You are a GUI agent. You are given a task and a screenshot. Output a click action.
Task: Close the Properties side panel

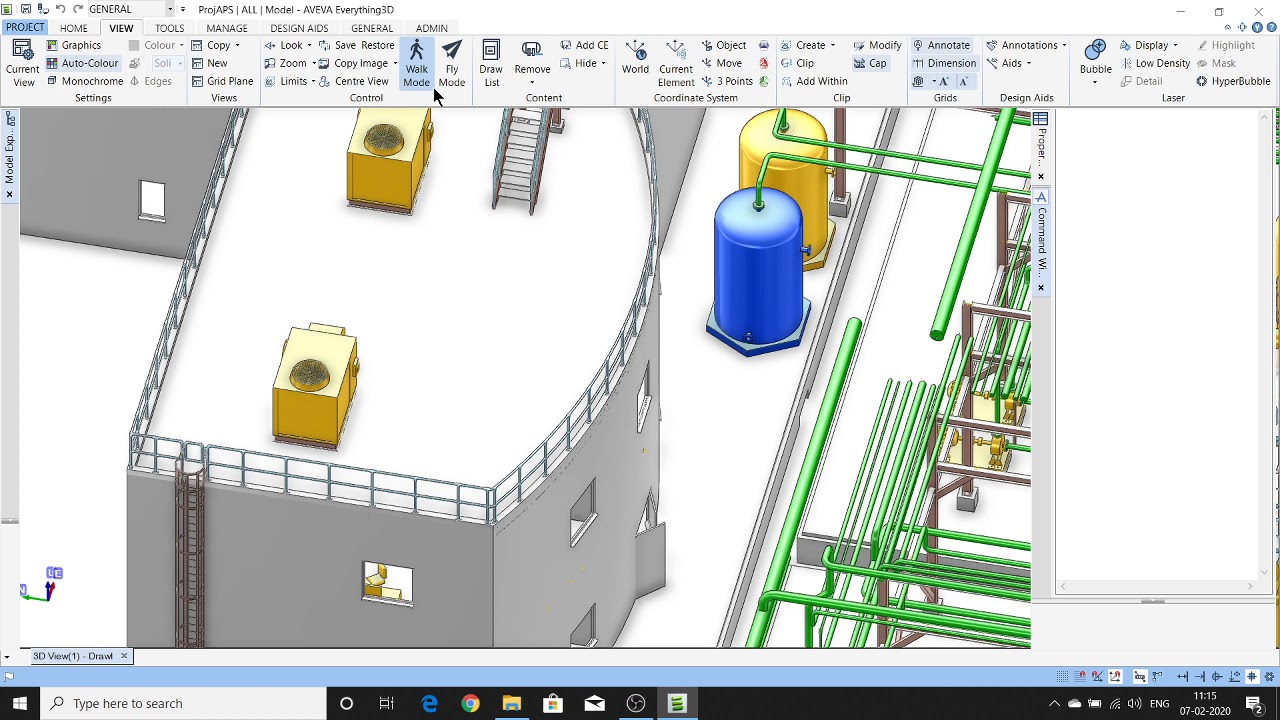(1041, 176)
